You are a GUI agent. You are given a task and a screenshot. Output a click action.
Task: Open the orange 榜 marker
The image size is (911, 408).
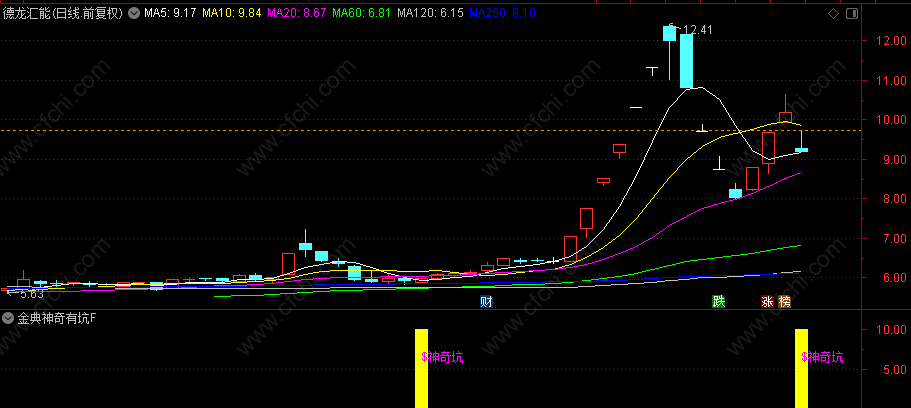(x=784, y=302)
